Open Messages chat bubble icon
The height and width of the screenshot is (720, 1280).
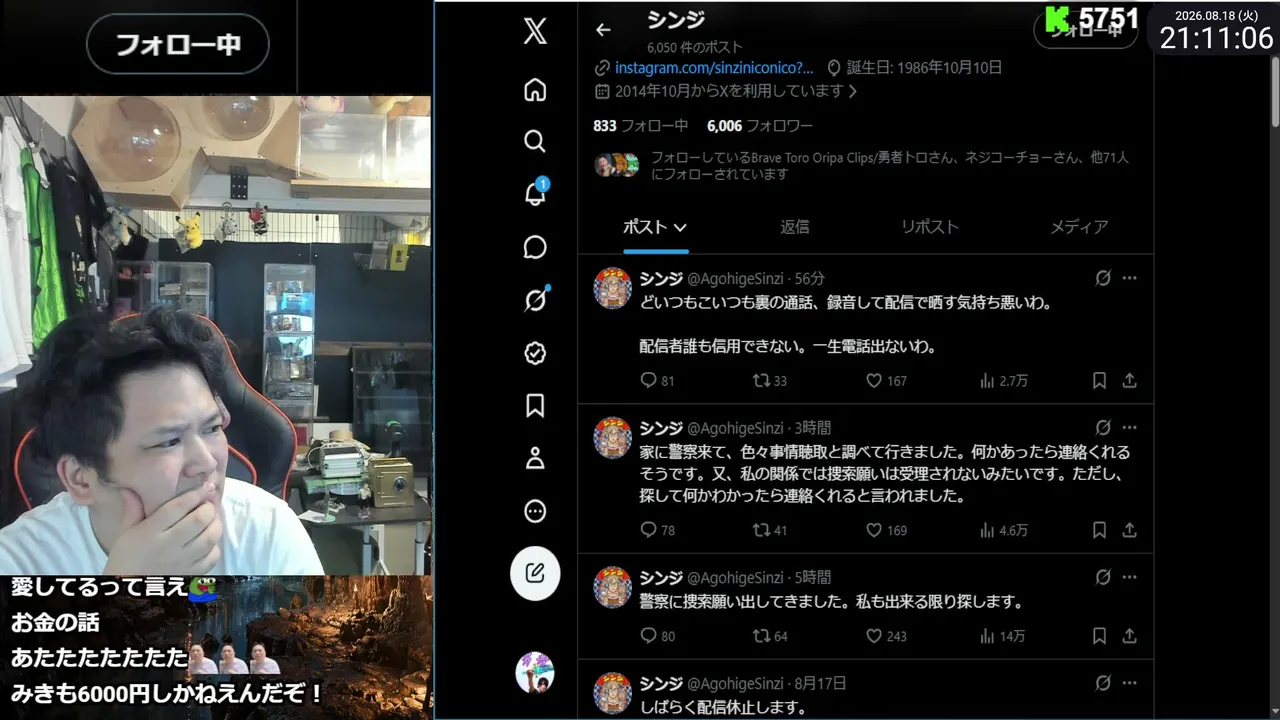(535, 247)
